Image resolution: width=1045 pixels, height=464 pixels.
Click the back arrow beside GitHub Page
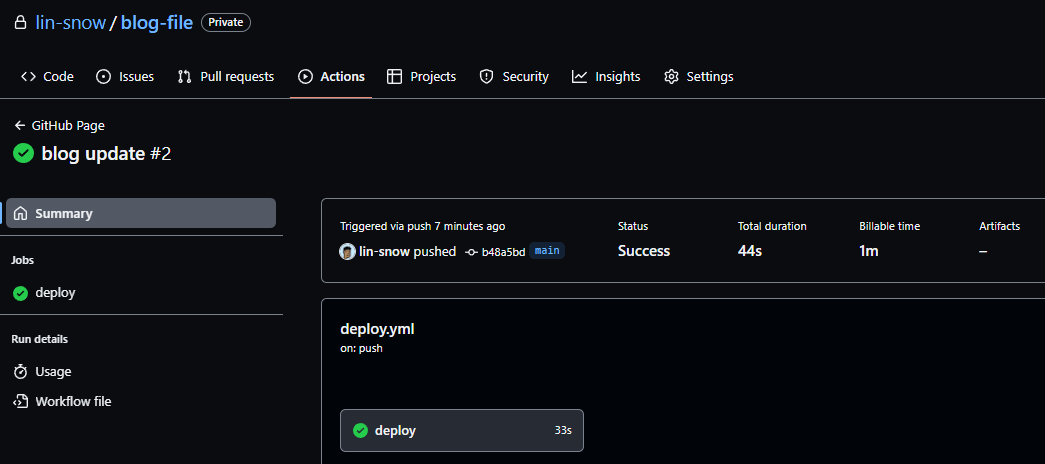click(20, 125)
